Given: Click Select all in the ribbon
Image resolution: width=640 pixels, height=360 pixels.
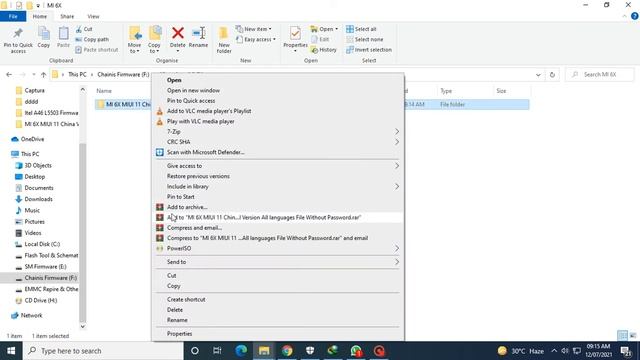Looking at the screenshot, I should [361, 29].
